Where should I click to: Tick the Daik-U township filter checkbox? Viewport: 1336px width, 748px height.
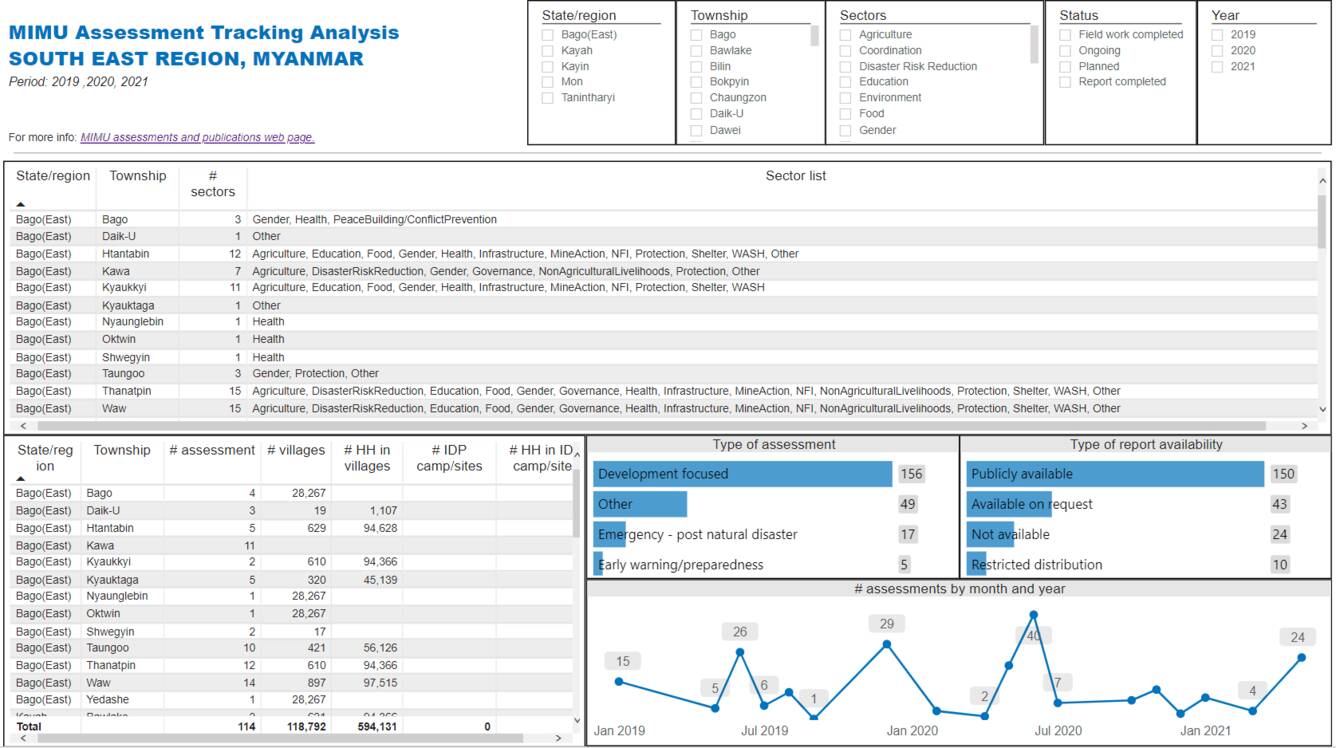(x=696, y=114)
